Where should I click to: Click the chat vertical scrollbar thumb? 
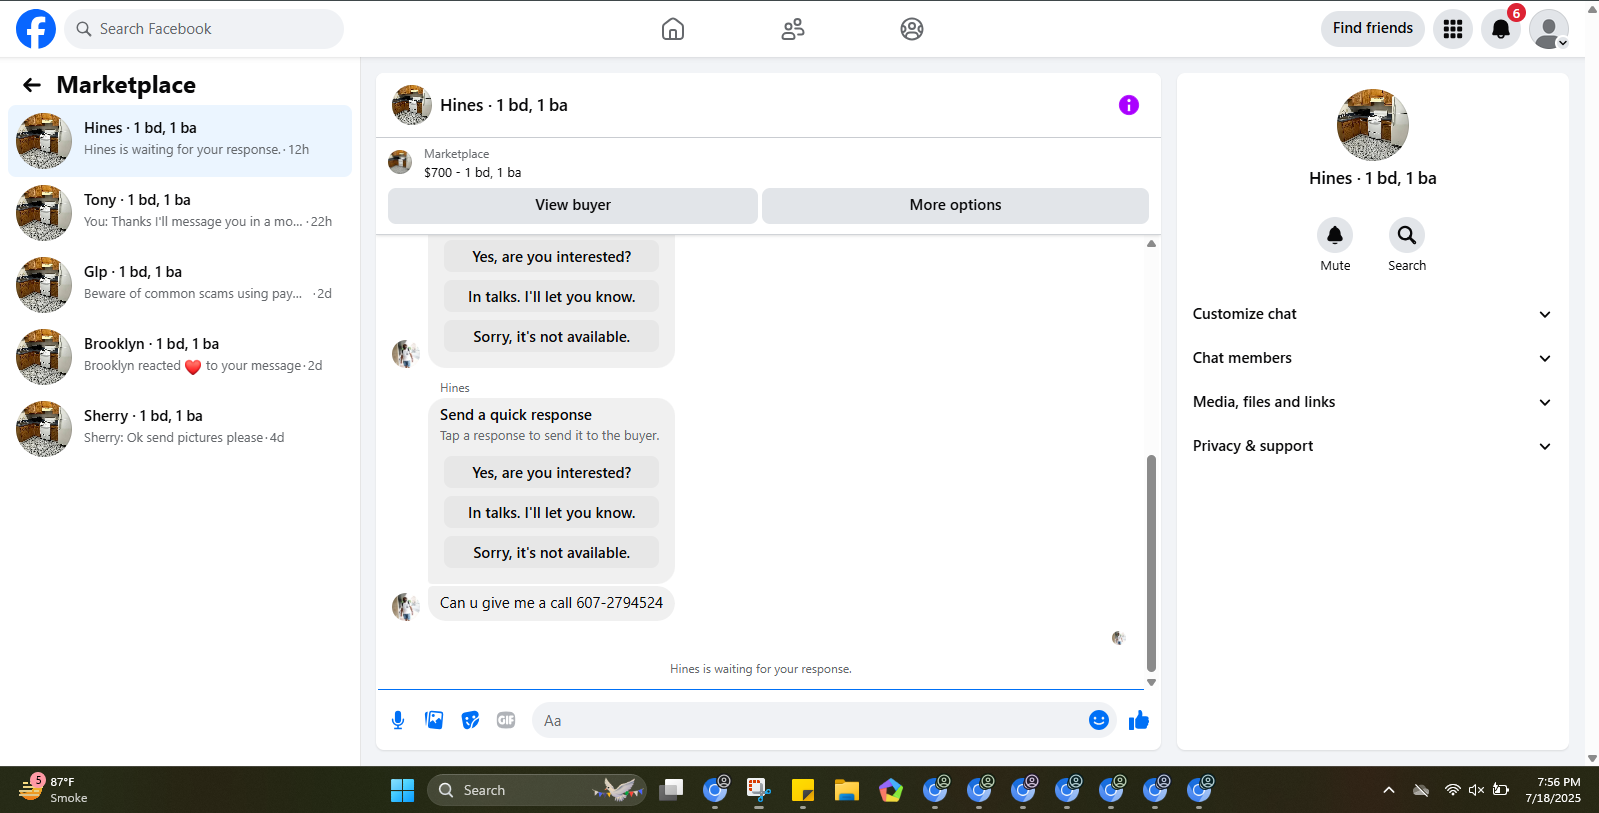pos(1151,563)
